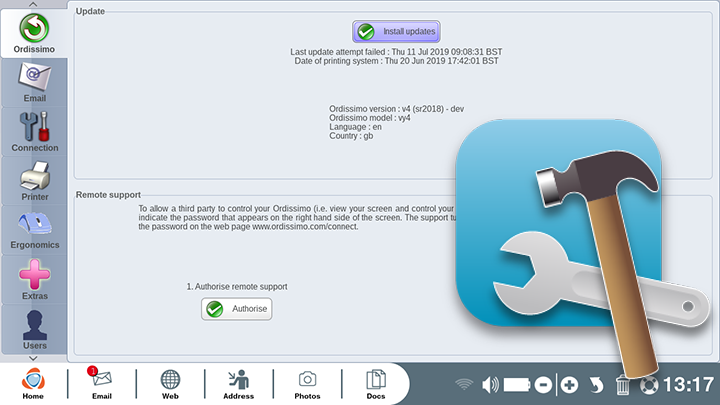This screenshot has height=405, width=720.
Task: Open the Ergonomics settings tab
Action: click(x=34, y=230)
